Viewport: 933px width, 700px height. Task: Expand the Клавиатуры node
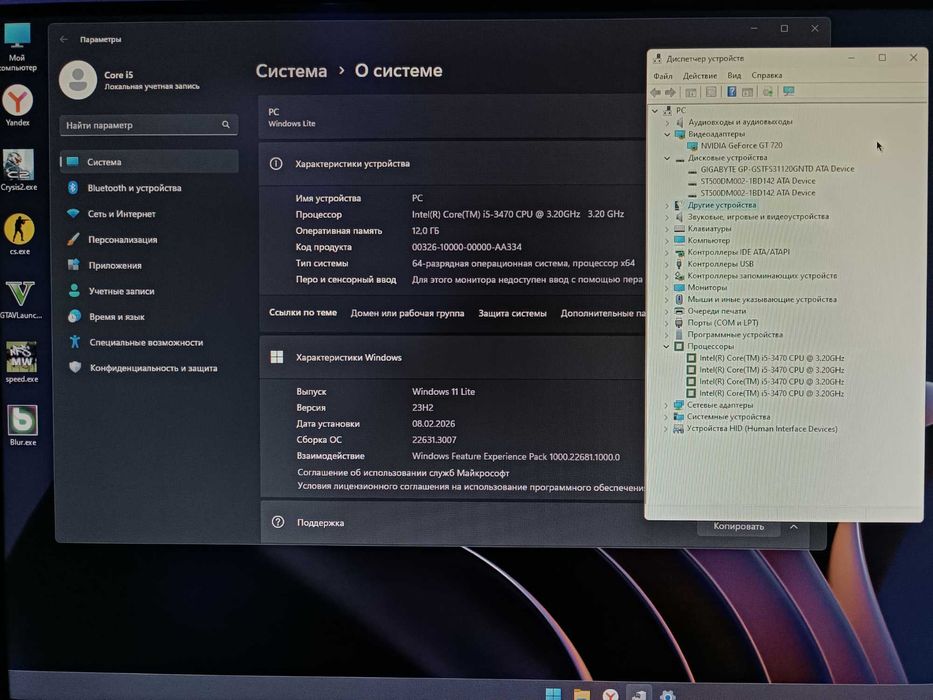click(667, 229)
